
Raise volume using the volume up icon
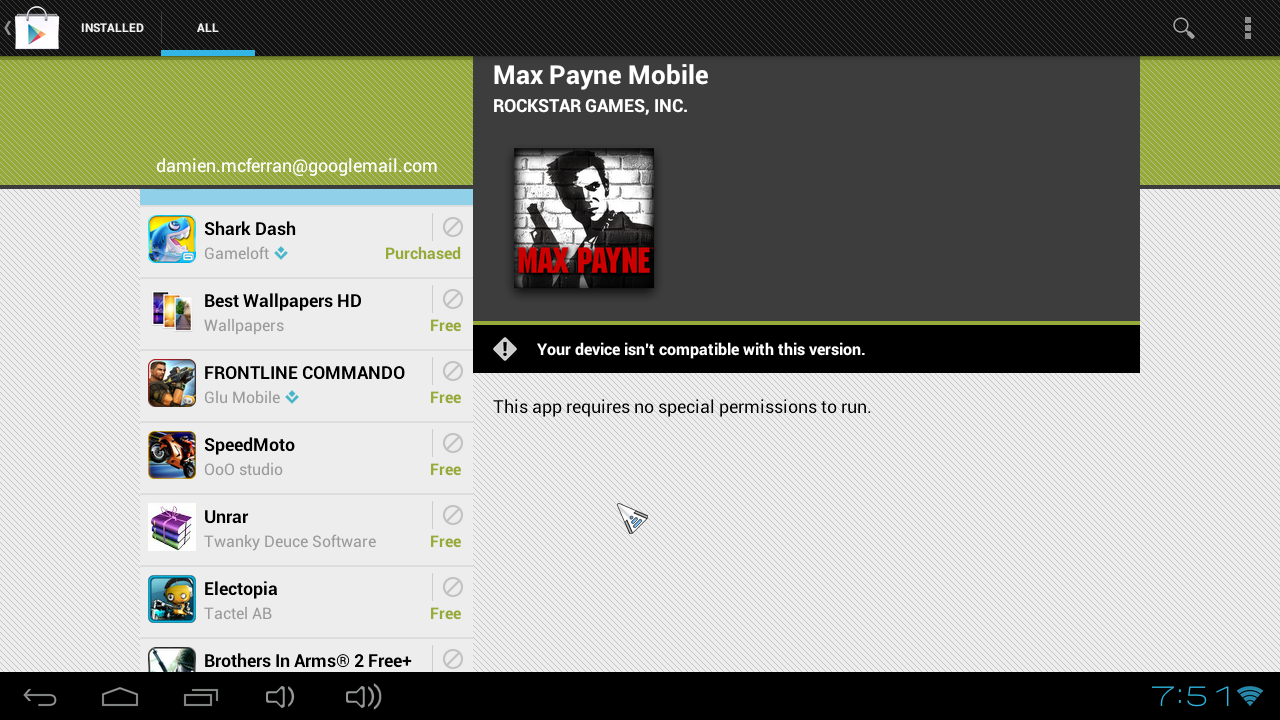tap(363, 697)
